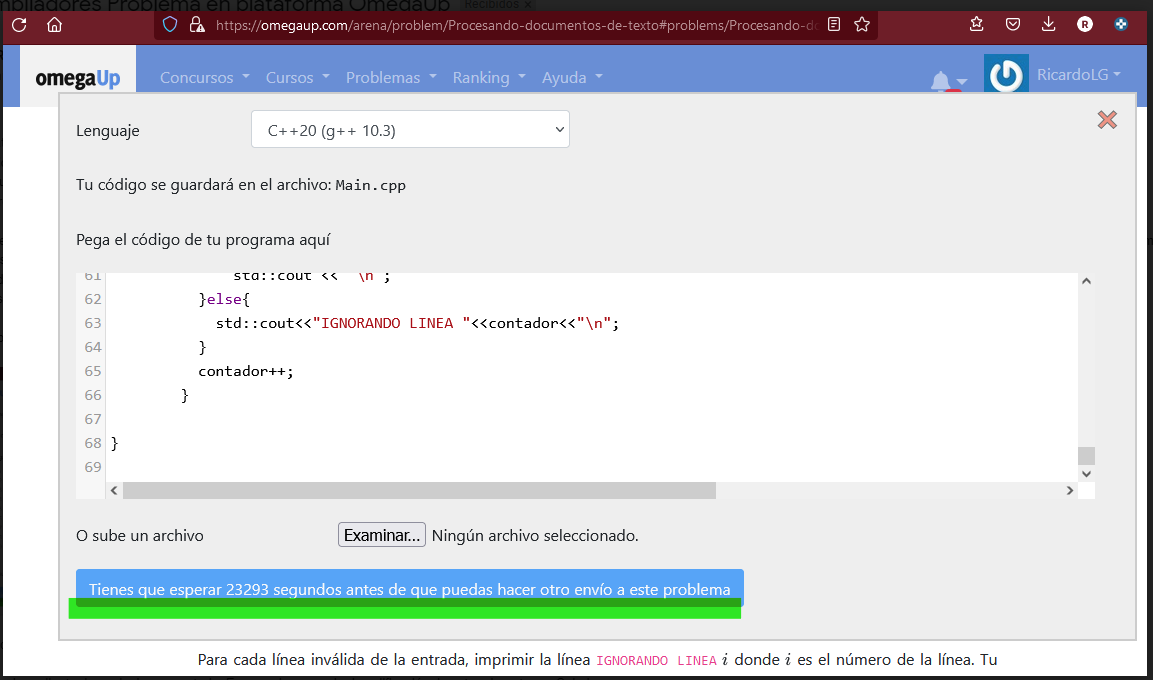Open the Lenguaje dropdown showing C++20

(410, 128)
